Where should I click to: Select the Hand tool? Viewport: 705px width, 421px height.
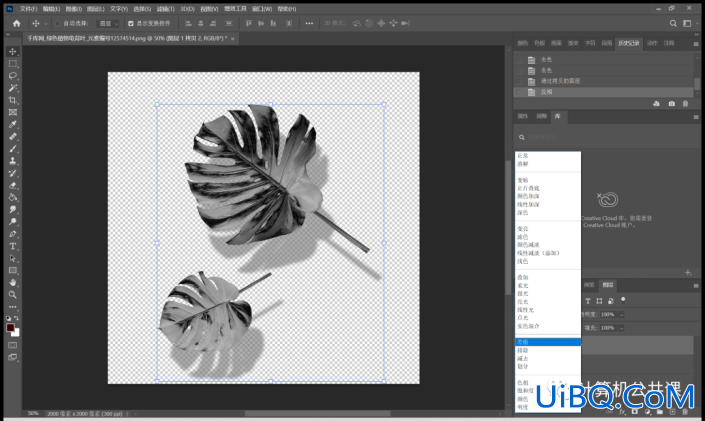13,282
